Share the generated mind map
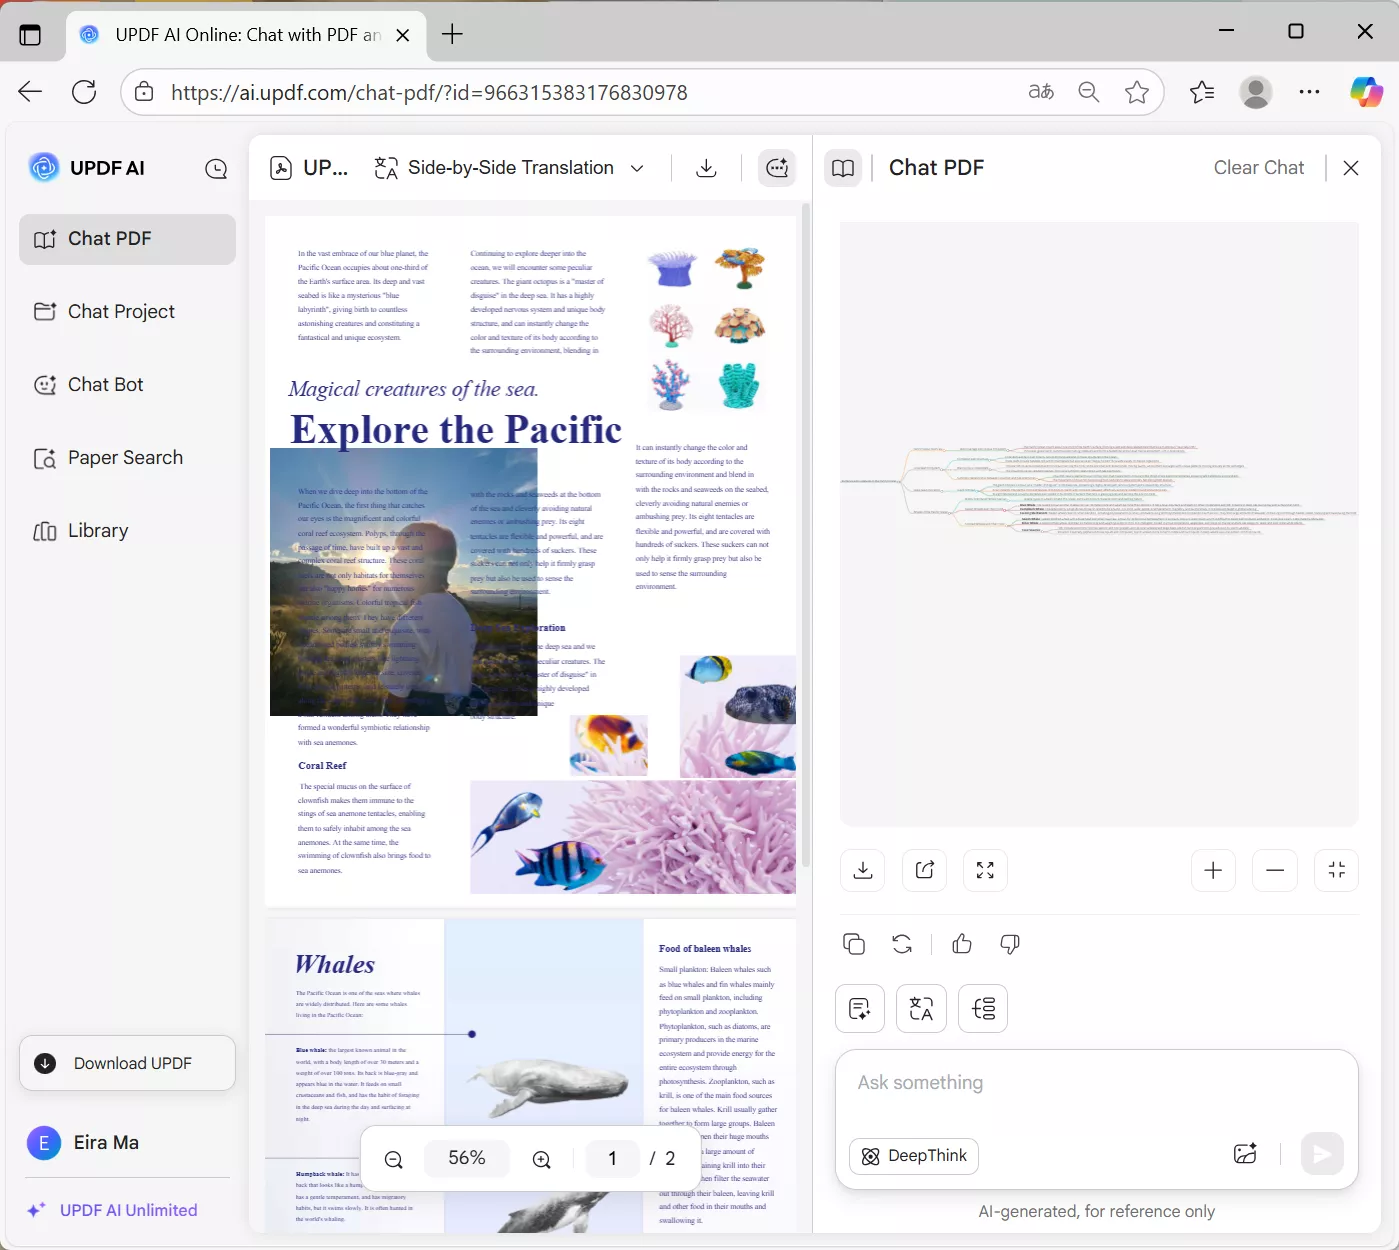 (924, 870)
